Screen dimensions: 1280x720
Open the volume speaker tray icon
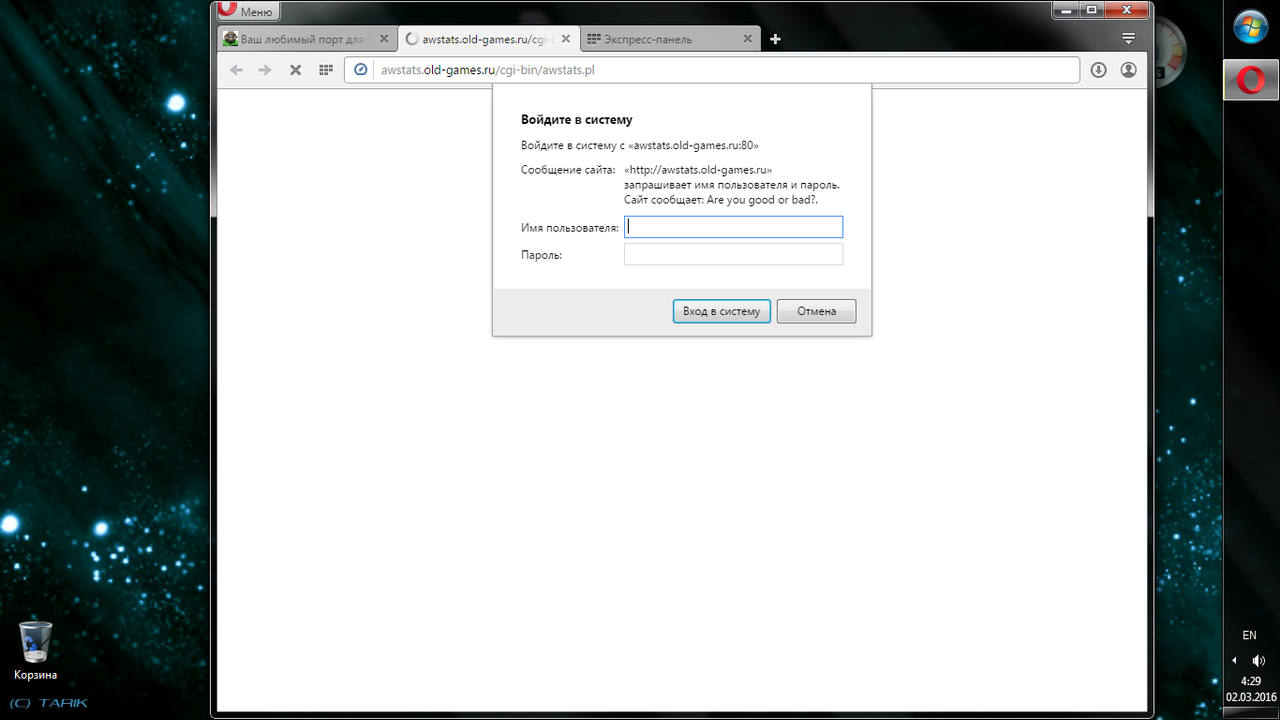point(1258,660)
